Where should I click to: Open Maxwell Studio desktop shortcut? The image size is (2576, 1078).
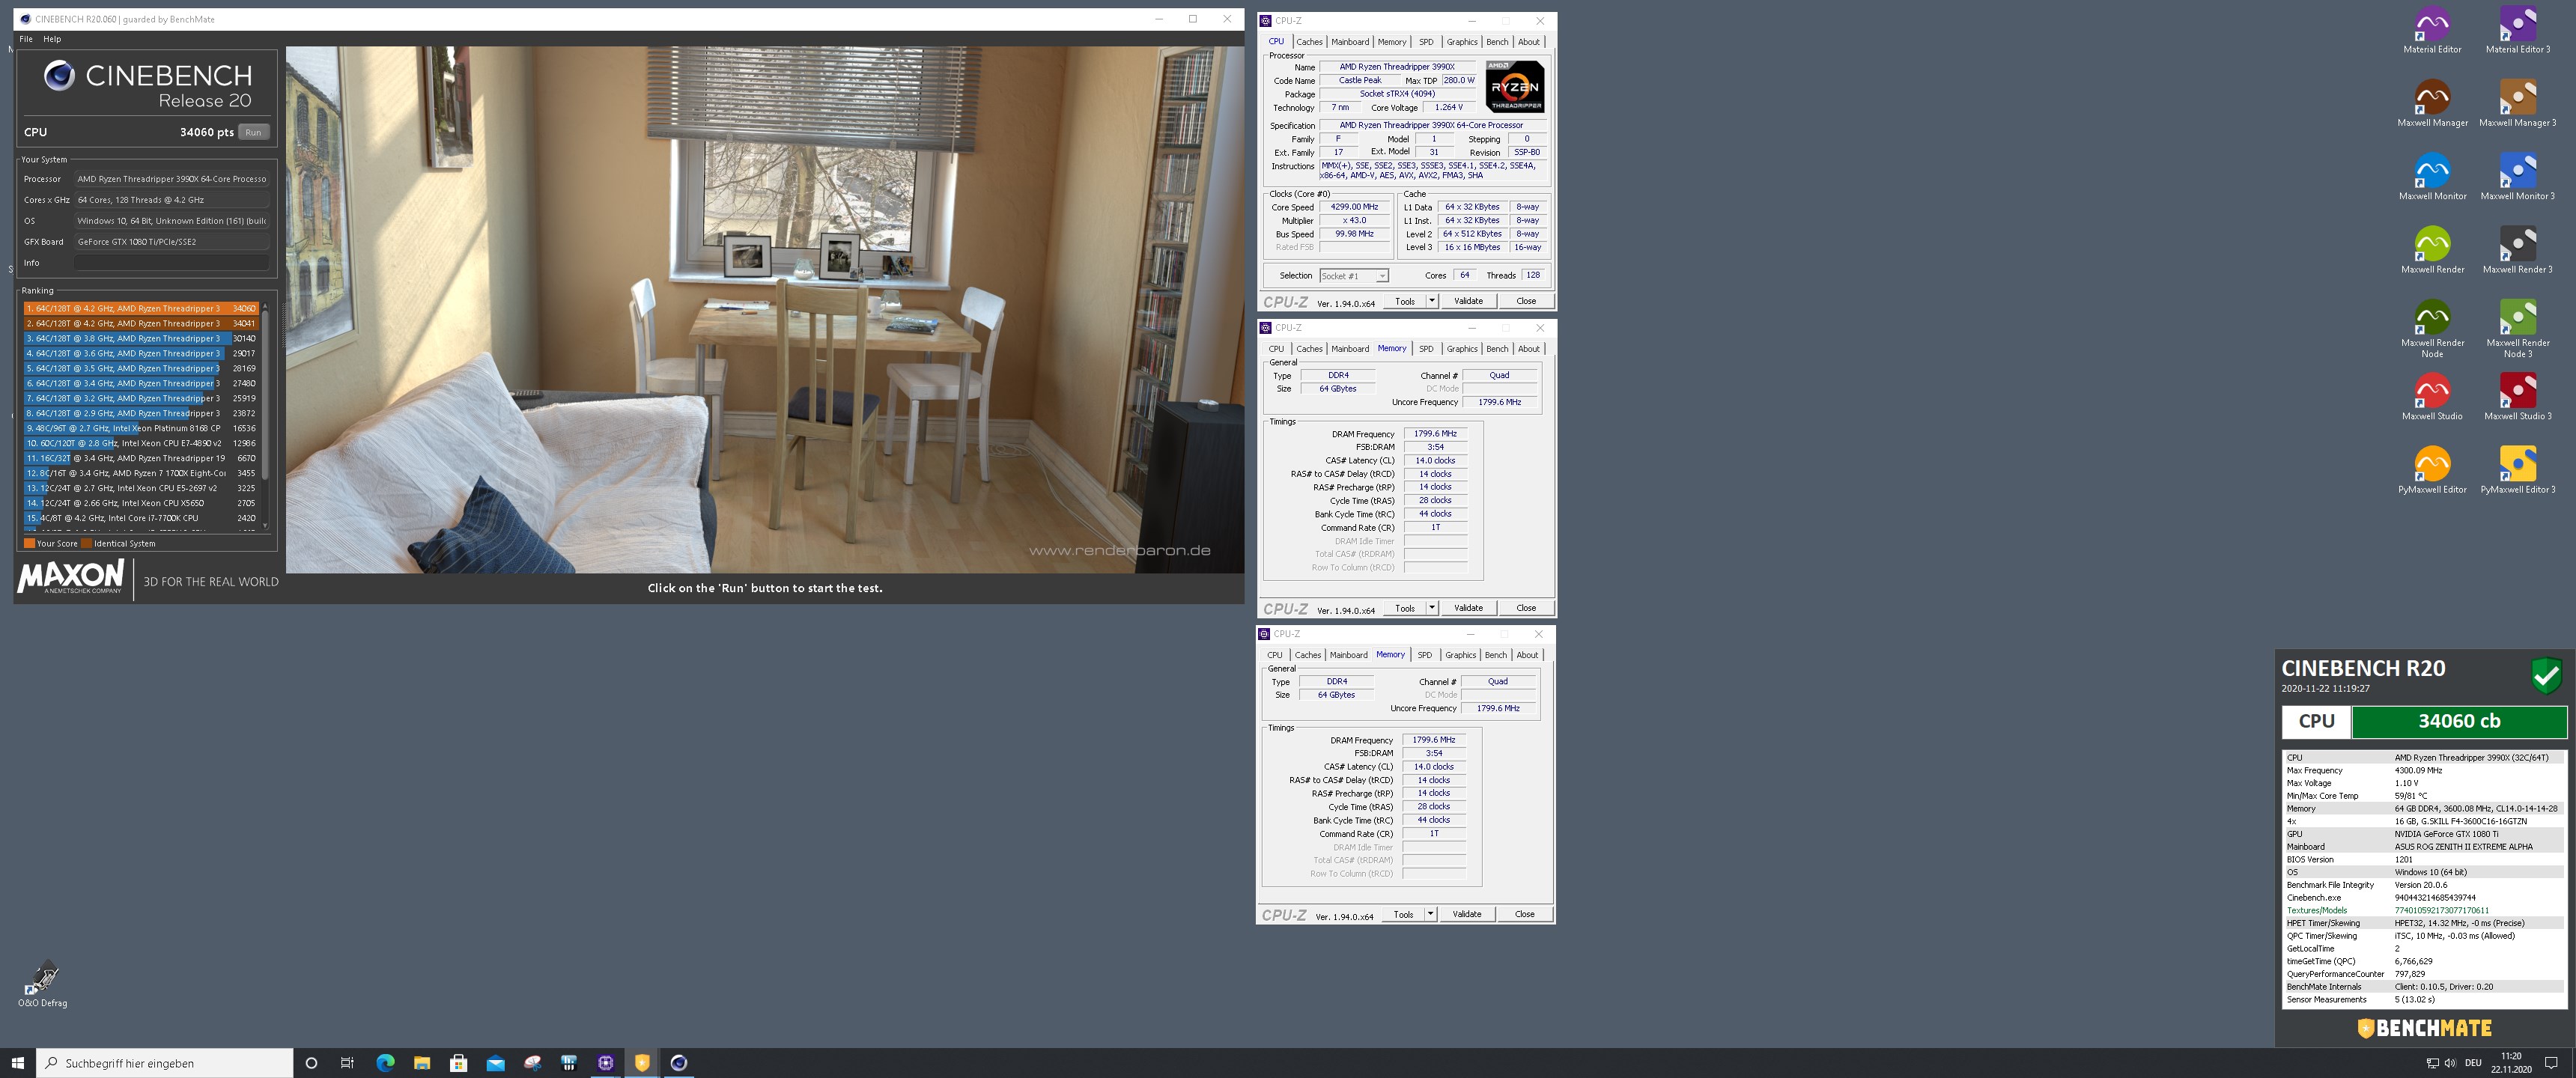pos(2432,396)
